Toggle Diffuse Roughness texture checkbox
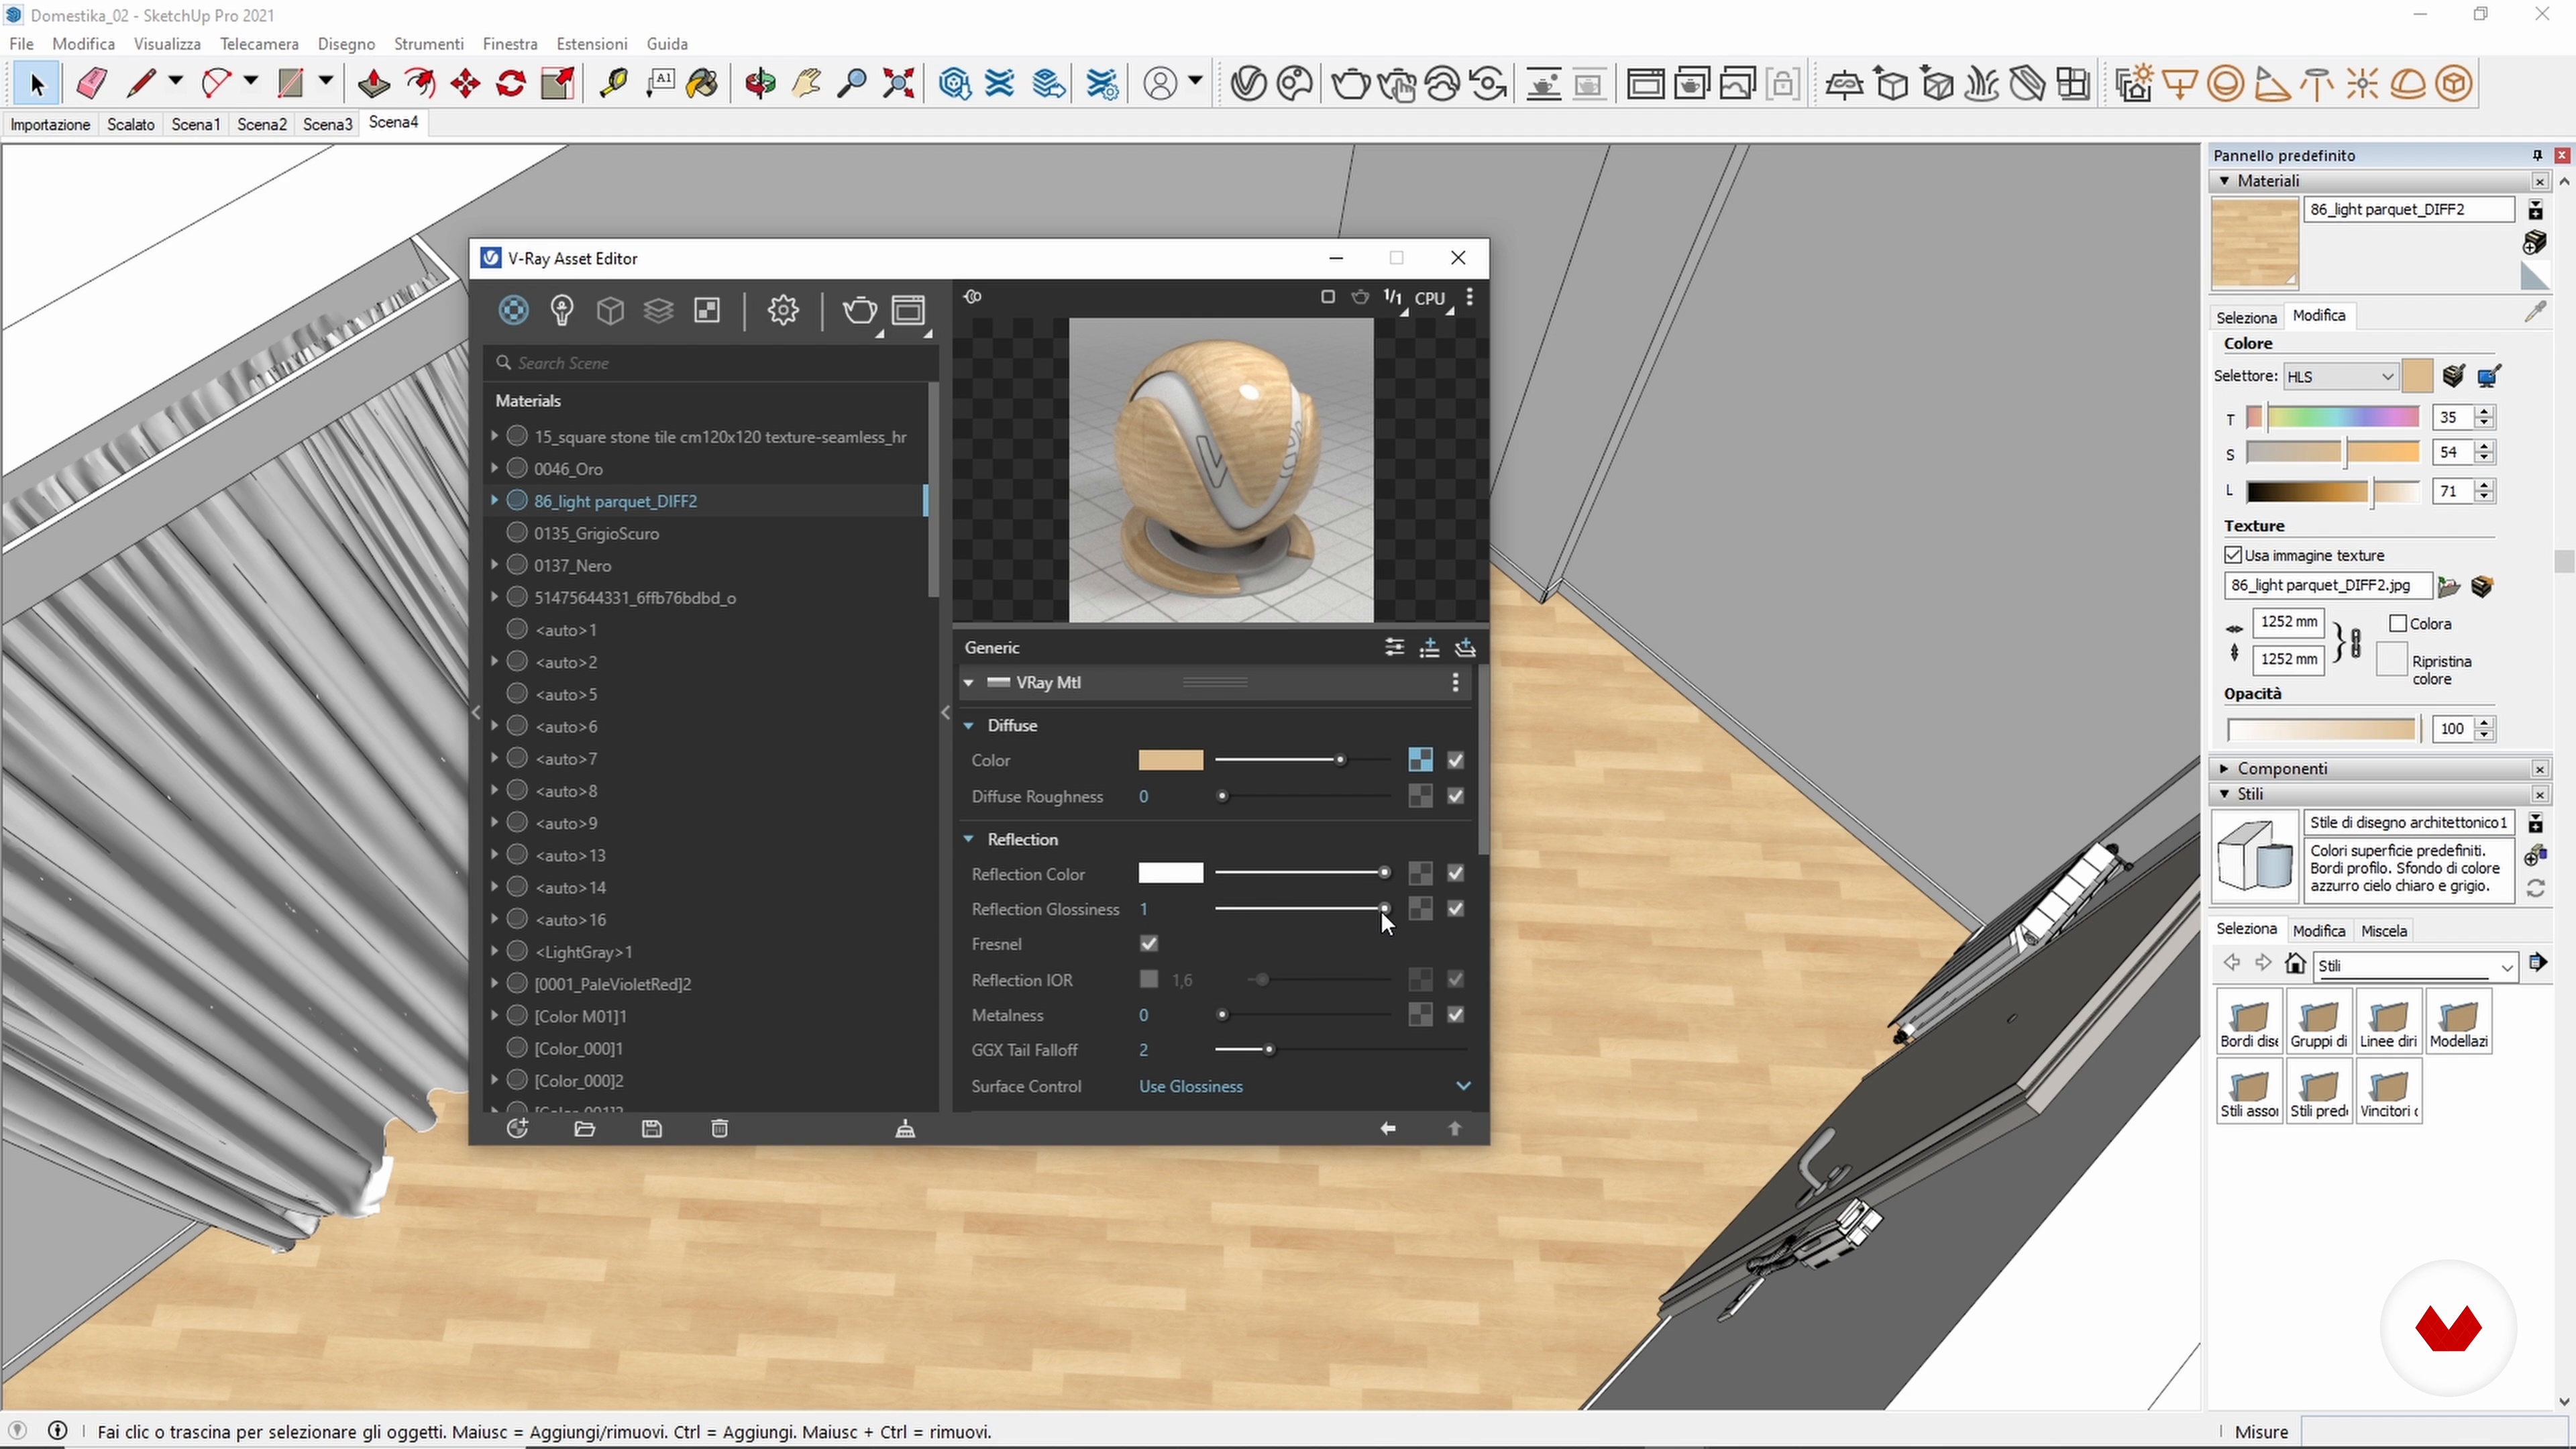 pos(1456,797)
